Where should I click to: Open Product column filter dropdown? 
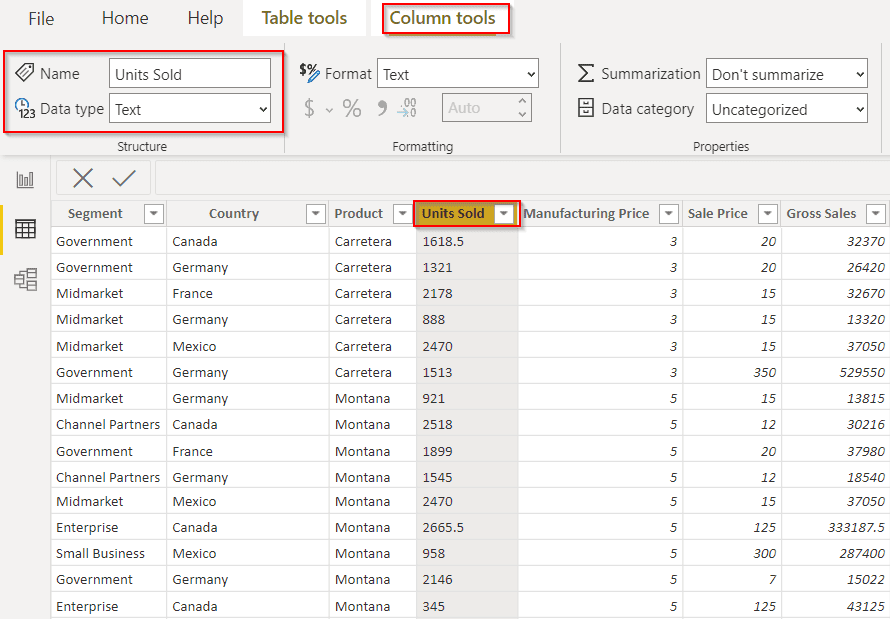point(402,214)
